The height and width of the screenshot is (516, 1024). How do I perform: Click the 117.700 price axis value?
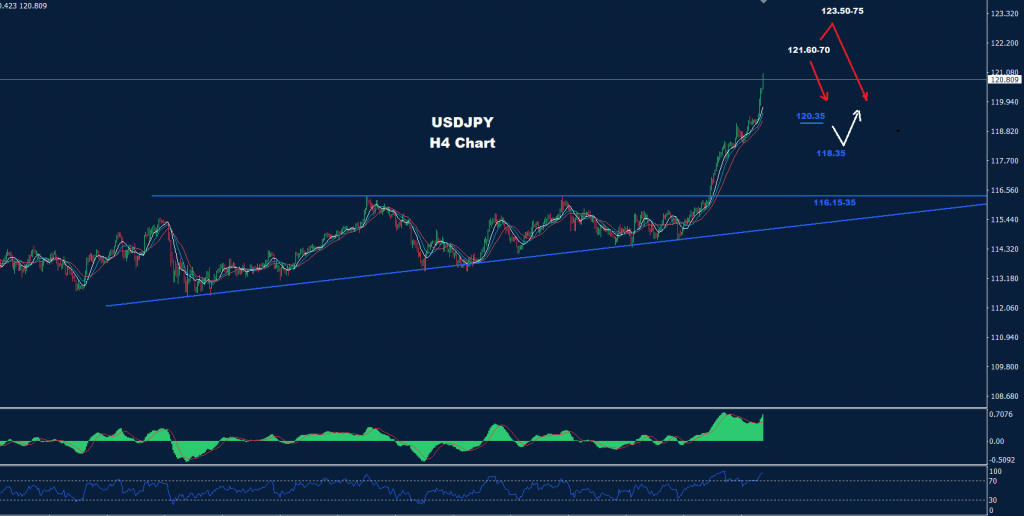pyautogui.click(x=1005, y=161)
